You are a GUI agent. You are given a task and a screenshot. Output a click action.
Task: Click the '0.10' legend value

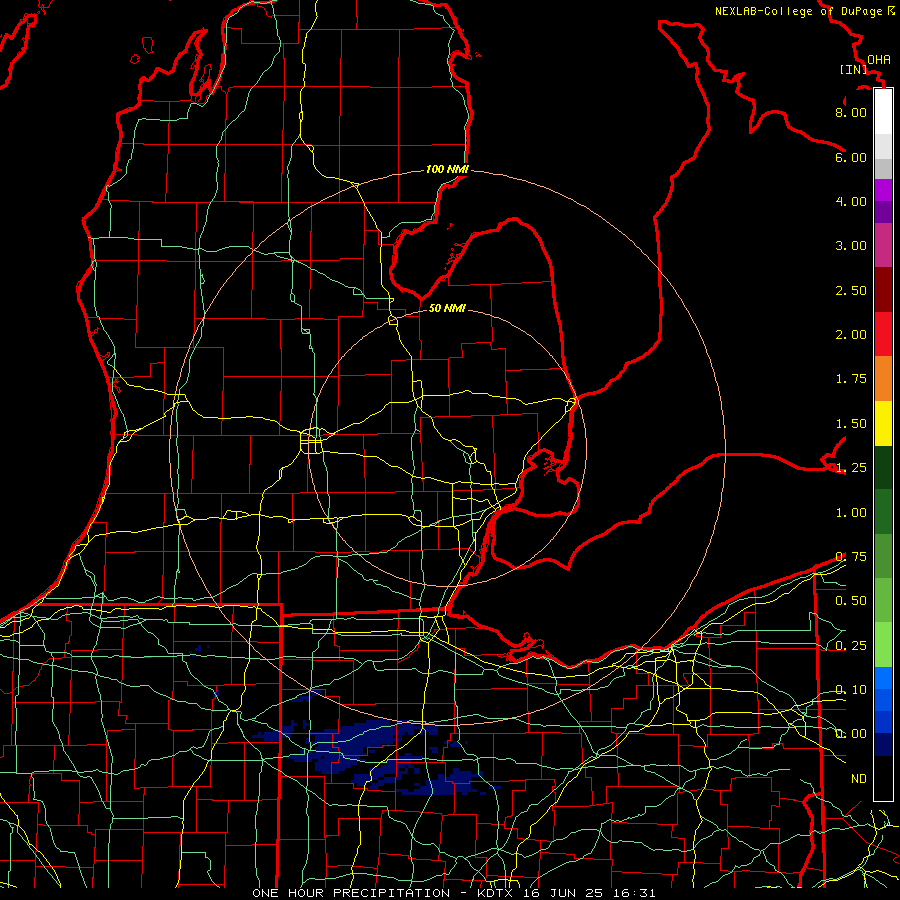click(851, 690)
